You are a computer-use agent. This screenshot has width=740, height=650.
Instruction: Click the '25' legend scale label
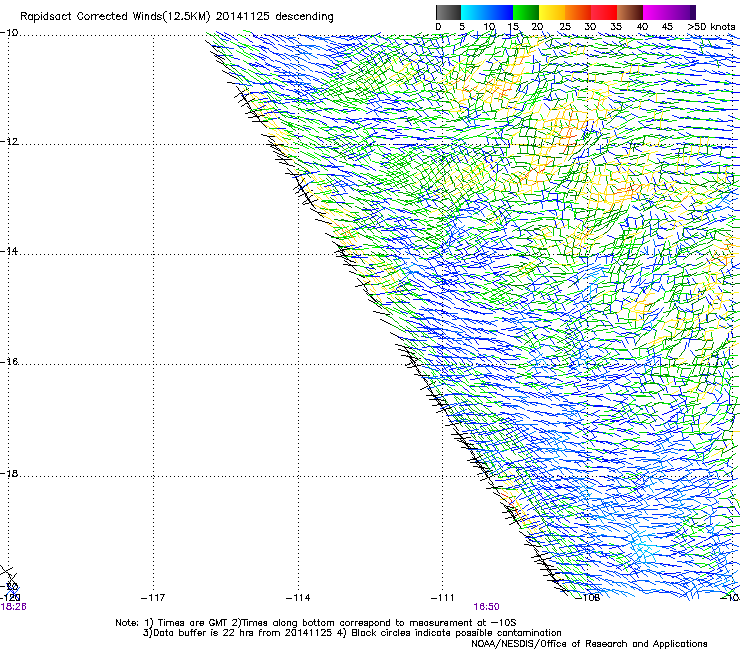564,27
